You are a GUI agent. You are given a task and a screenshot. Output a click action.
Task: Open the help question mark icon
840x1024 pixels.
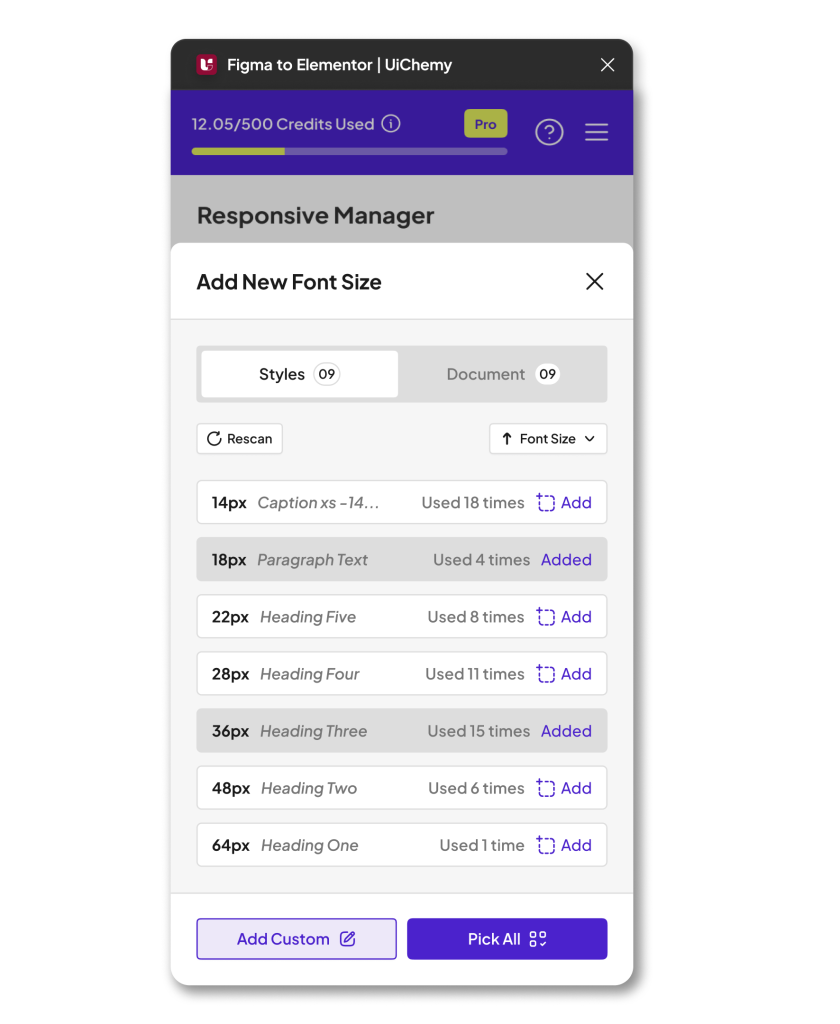(549, 132)
